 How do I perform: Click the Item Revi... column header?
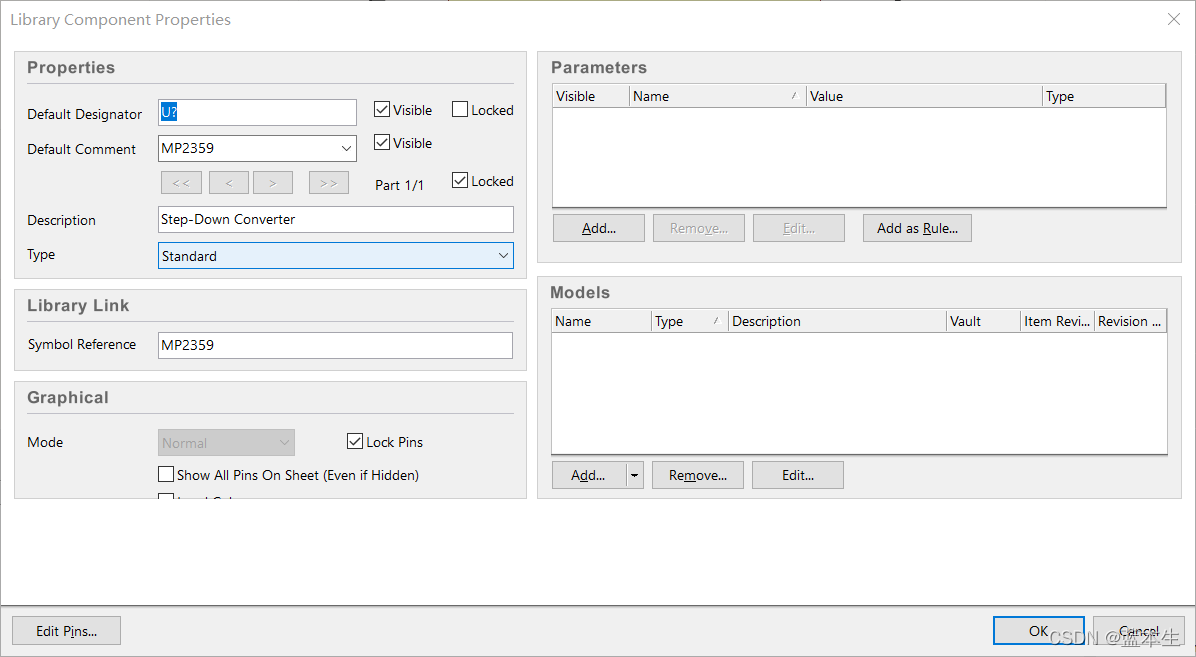pyautogui.click(x=1057, y=321)
